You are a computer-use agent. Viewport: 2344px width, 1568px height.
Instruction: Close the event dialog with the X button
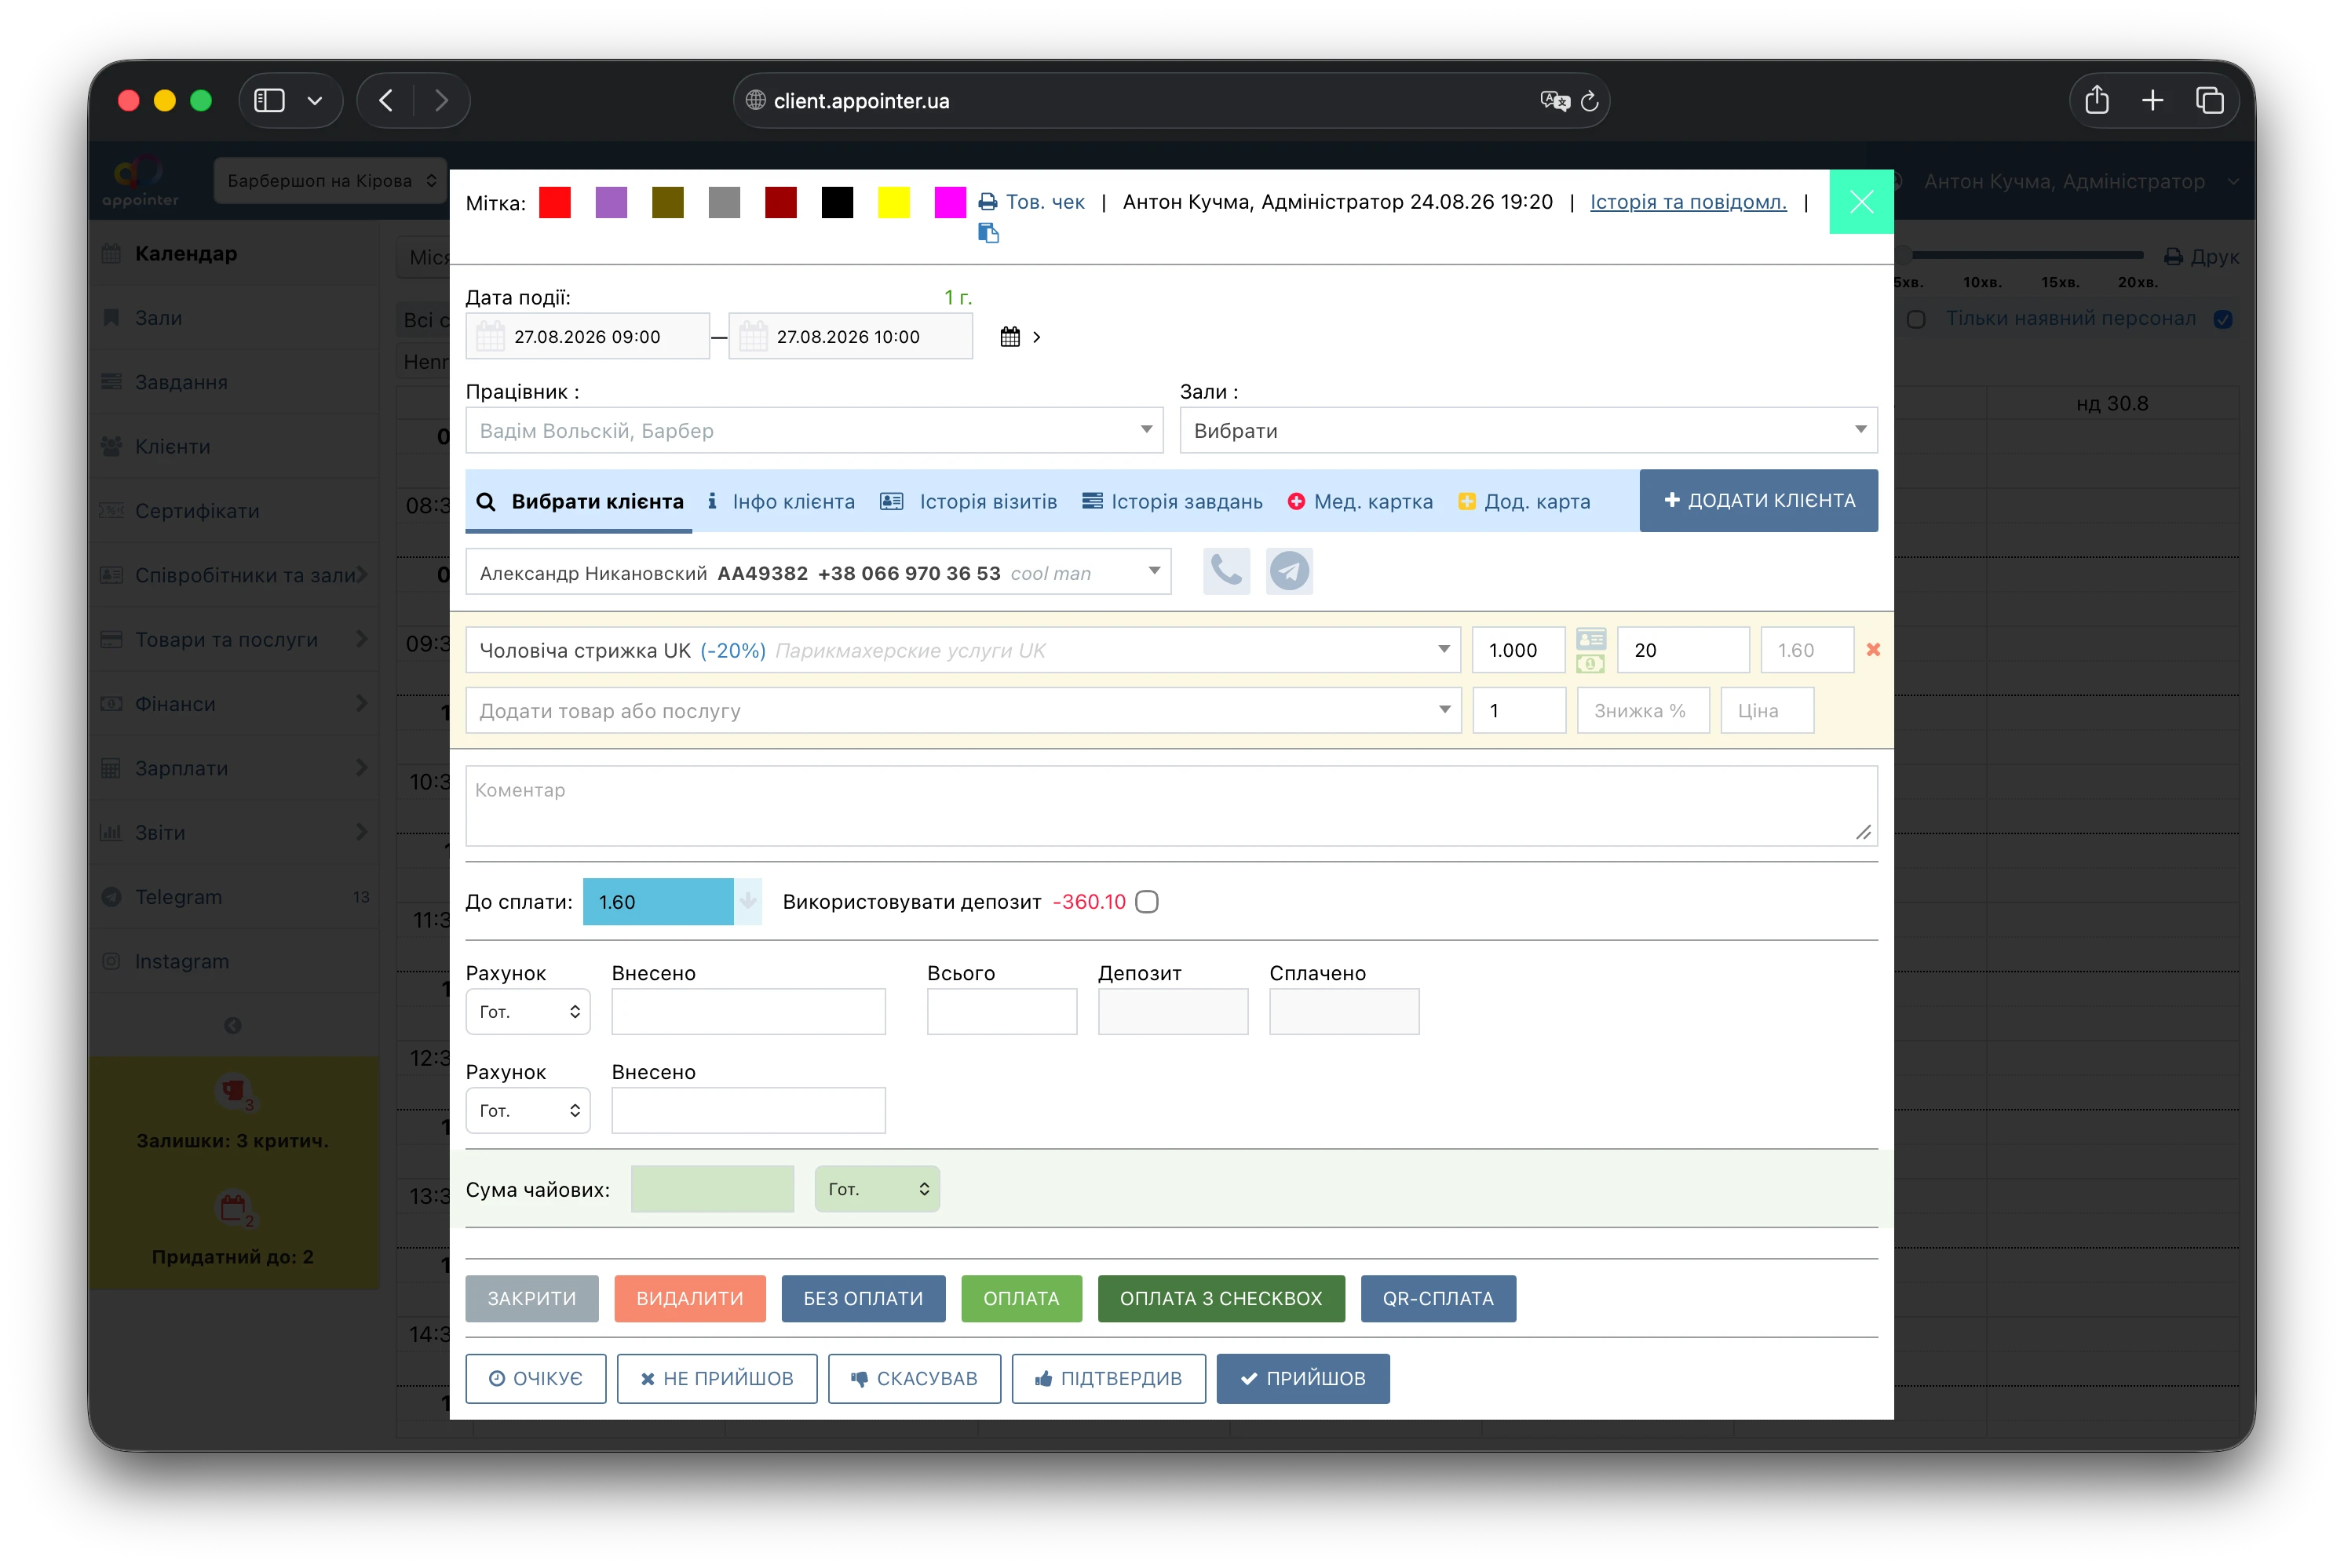1861,202
